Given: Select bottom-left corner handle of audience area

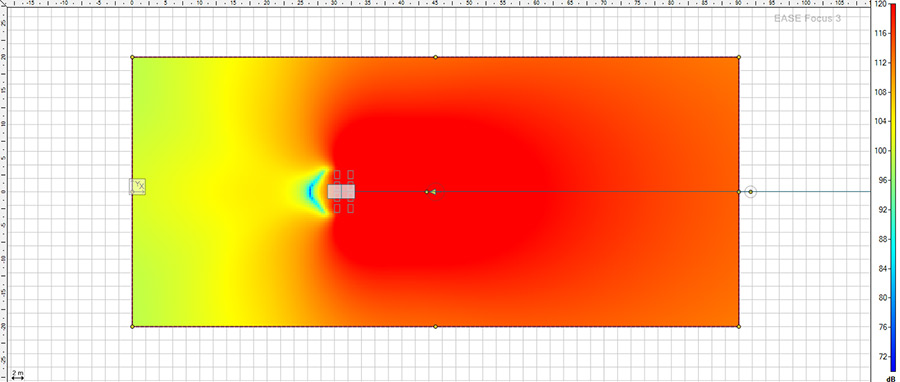Looking at the screenshot, I should (x=132, y=326).
